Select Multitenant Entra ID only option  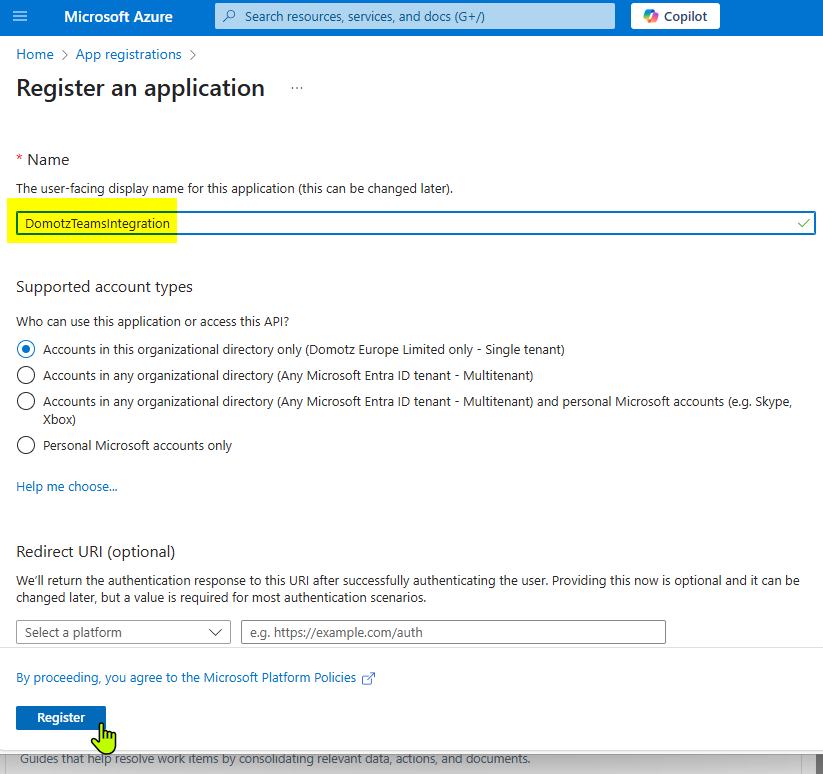(26, 376)
